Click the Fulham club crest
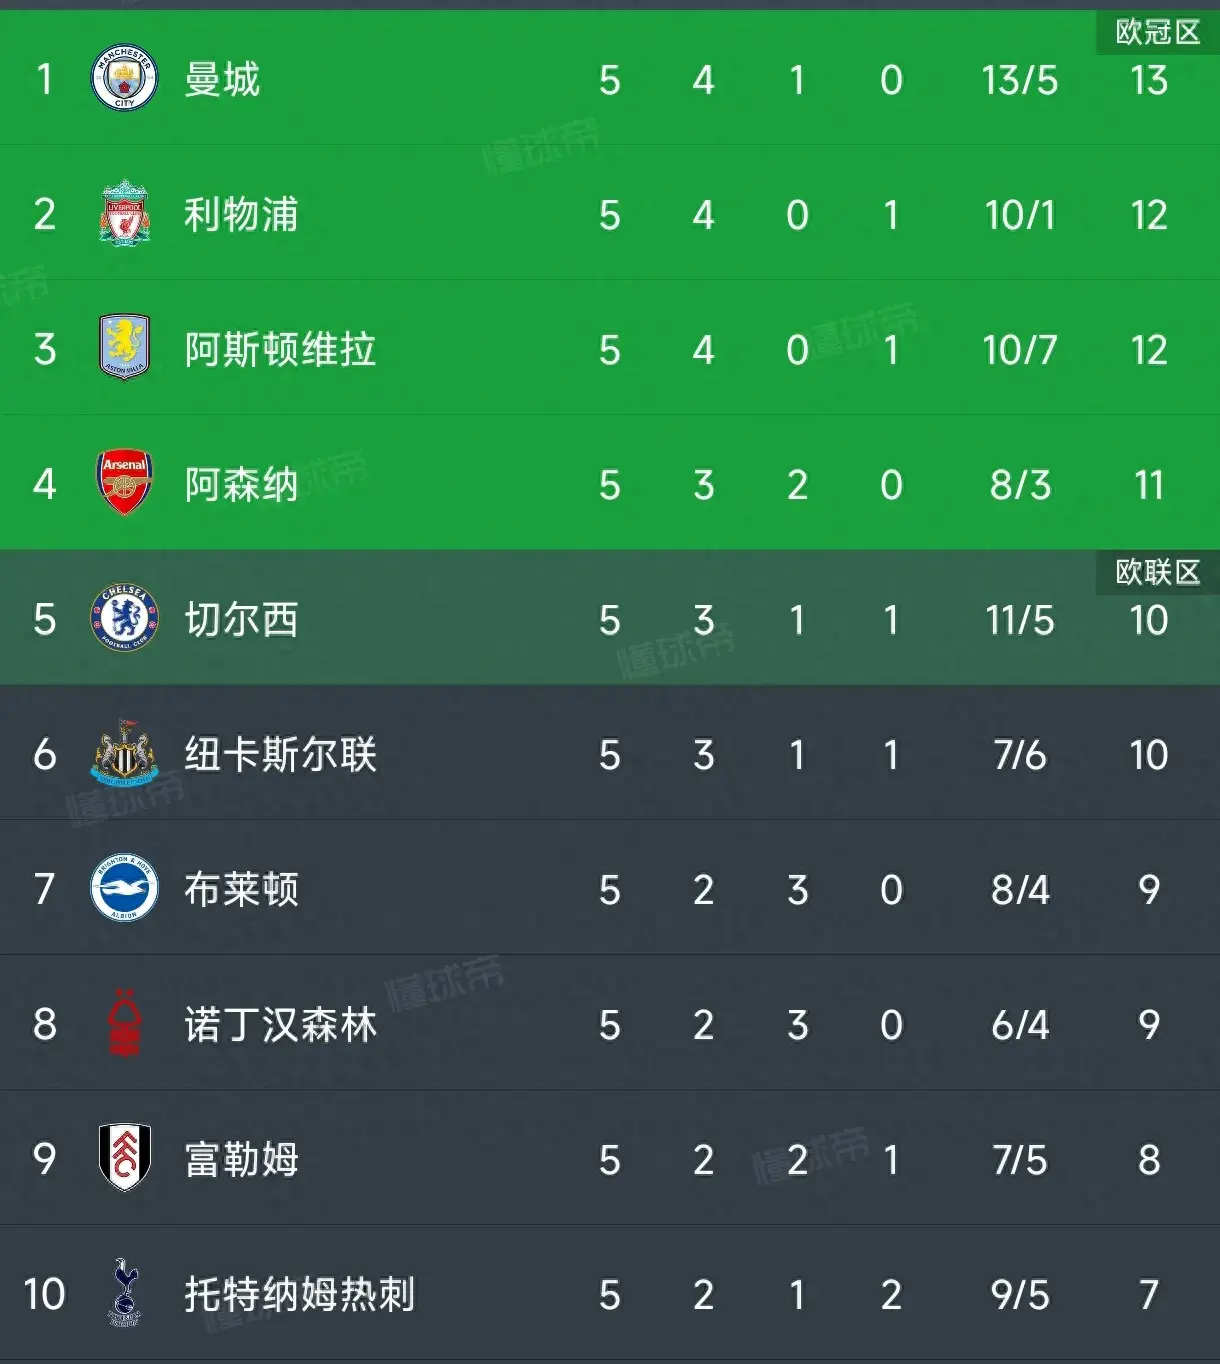This screenshot has width=1220, height=1364. [x=124, y=1158]
